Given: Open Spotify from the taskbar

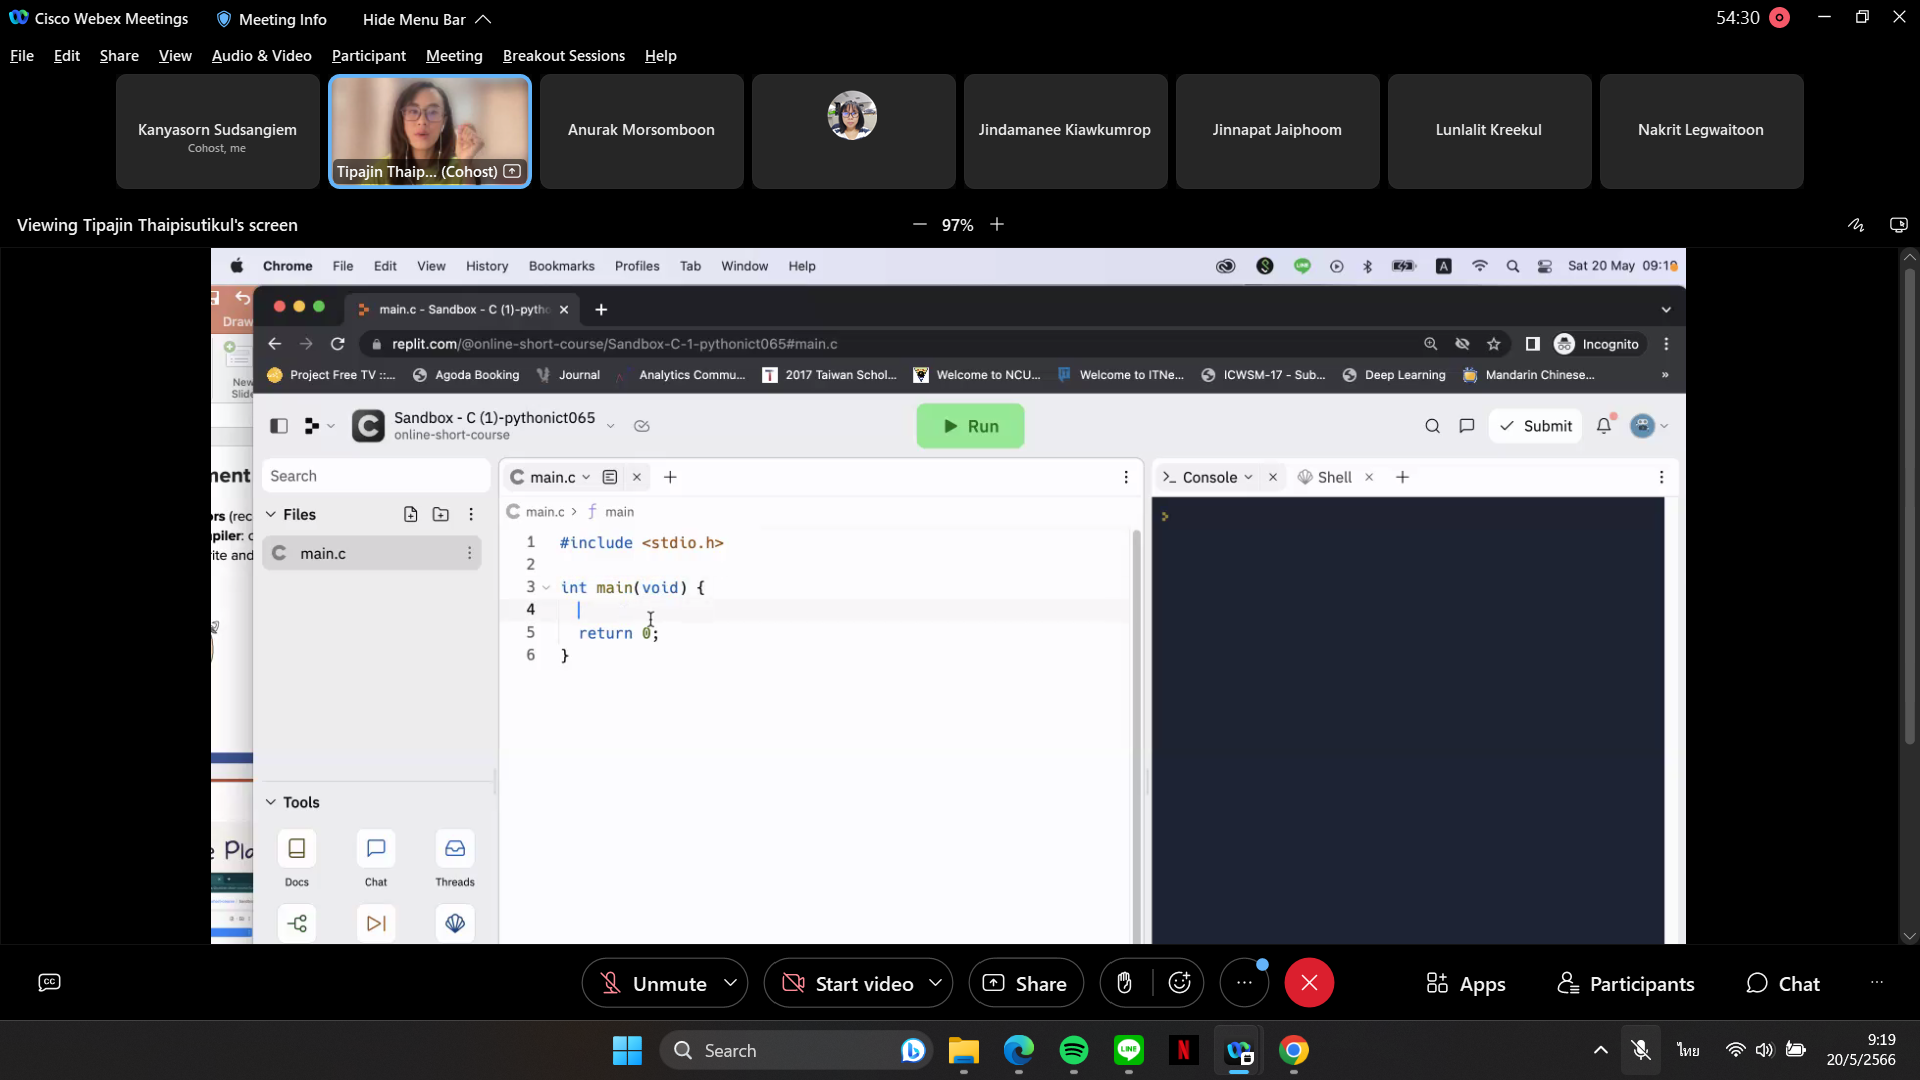Looking at the screenshot, I should coord(1074,1050).
